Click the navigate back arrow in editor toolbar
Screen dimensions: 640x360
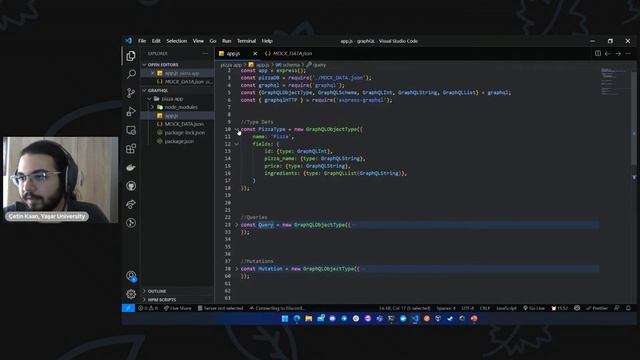coord(608,53)
